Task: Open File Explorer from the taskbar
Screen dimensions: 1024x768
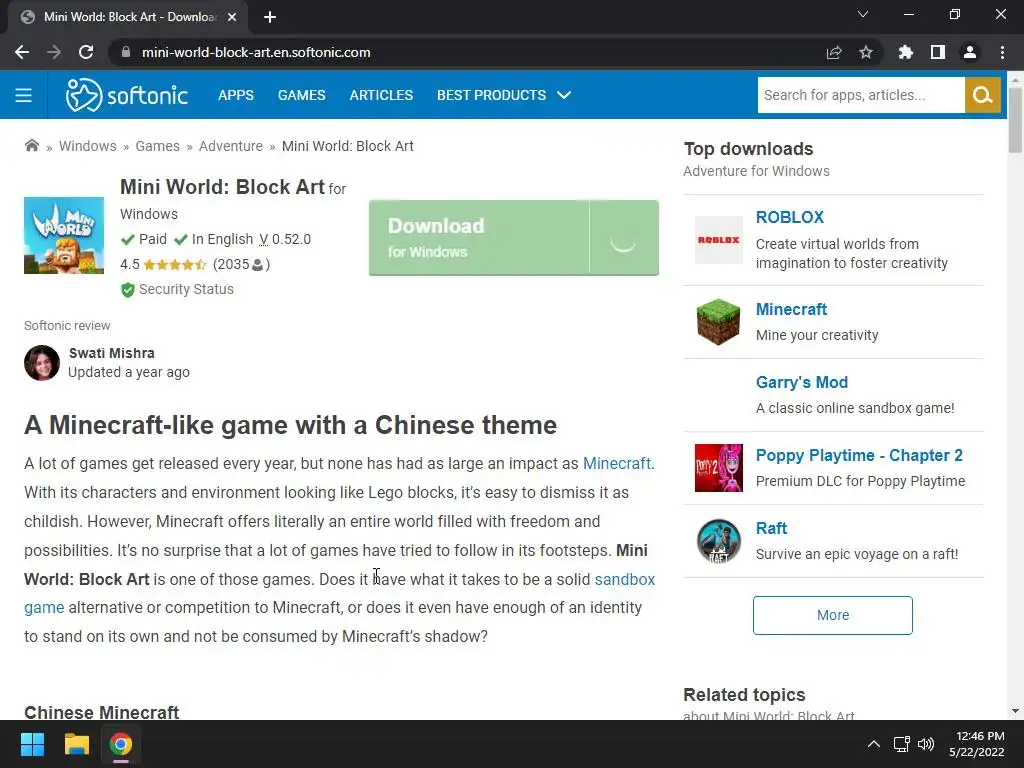Action: coord(76,744)
